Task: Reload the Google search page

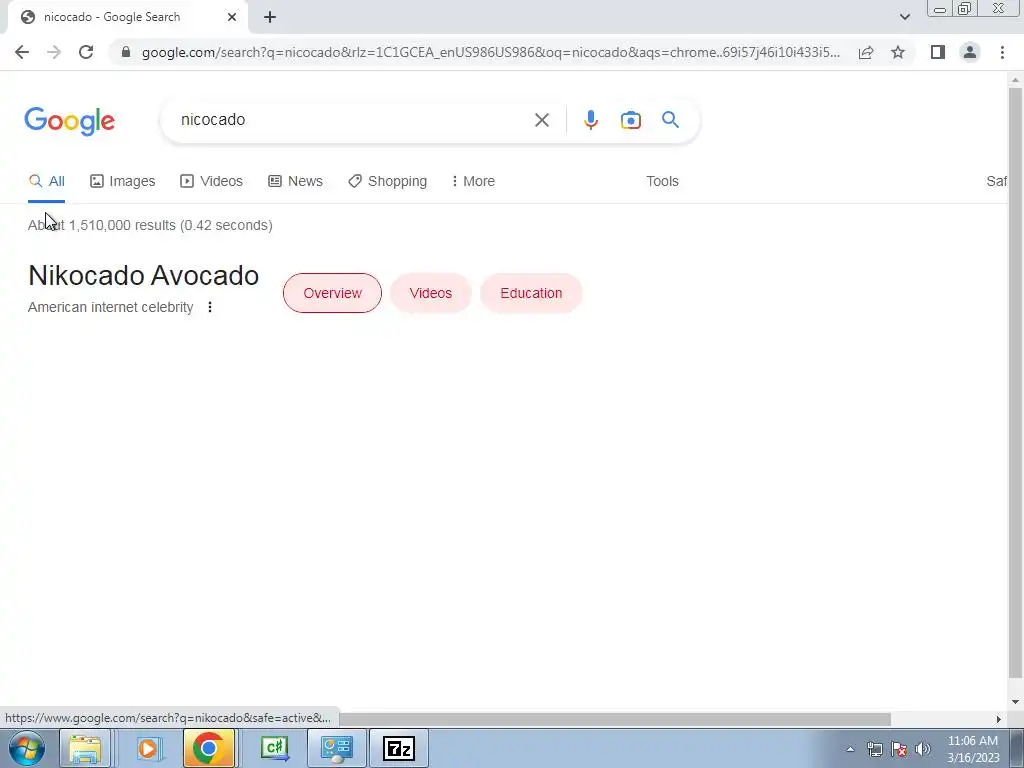Action: [86, 52]
